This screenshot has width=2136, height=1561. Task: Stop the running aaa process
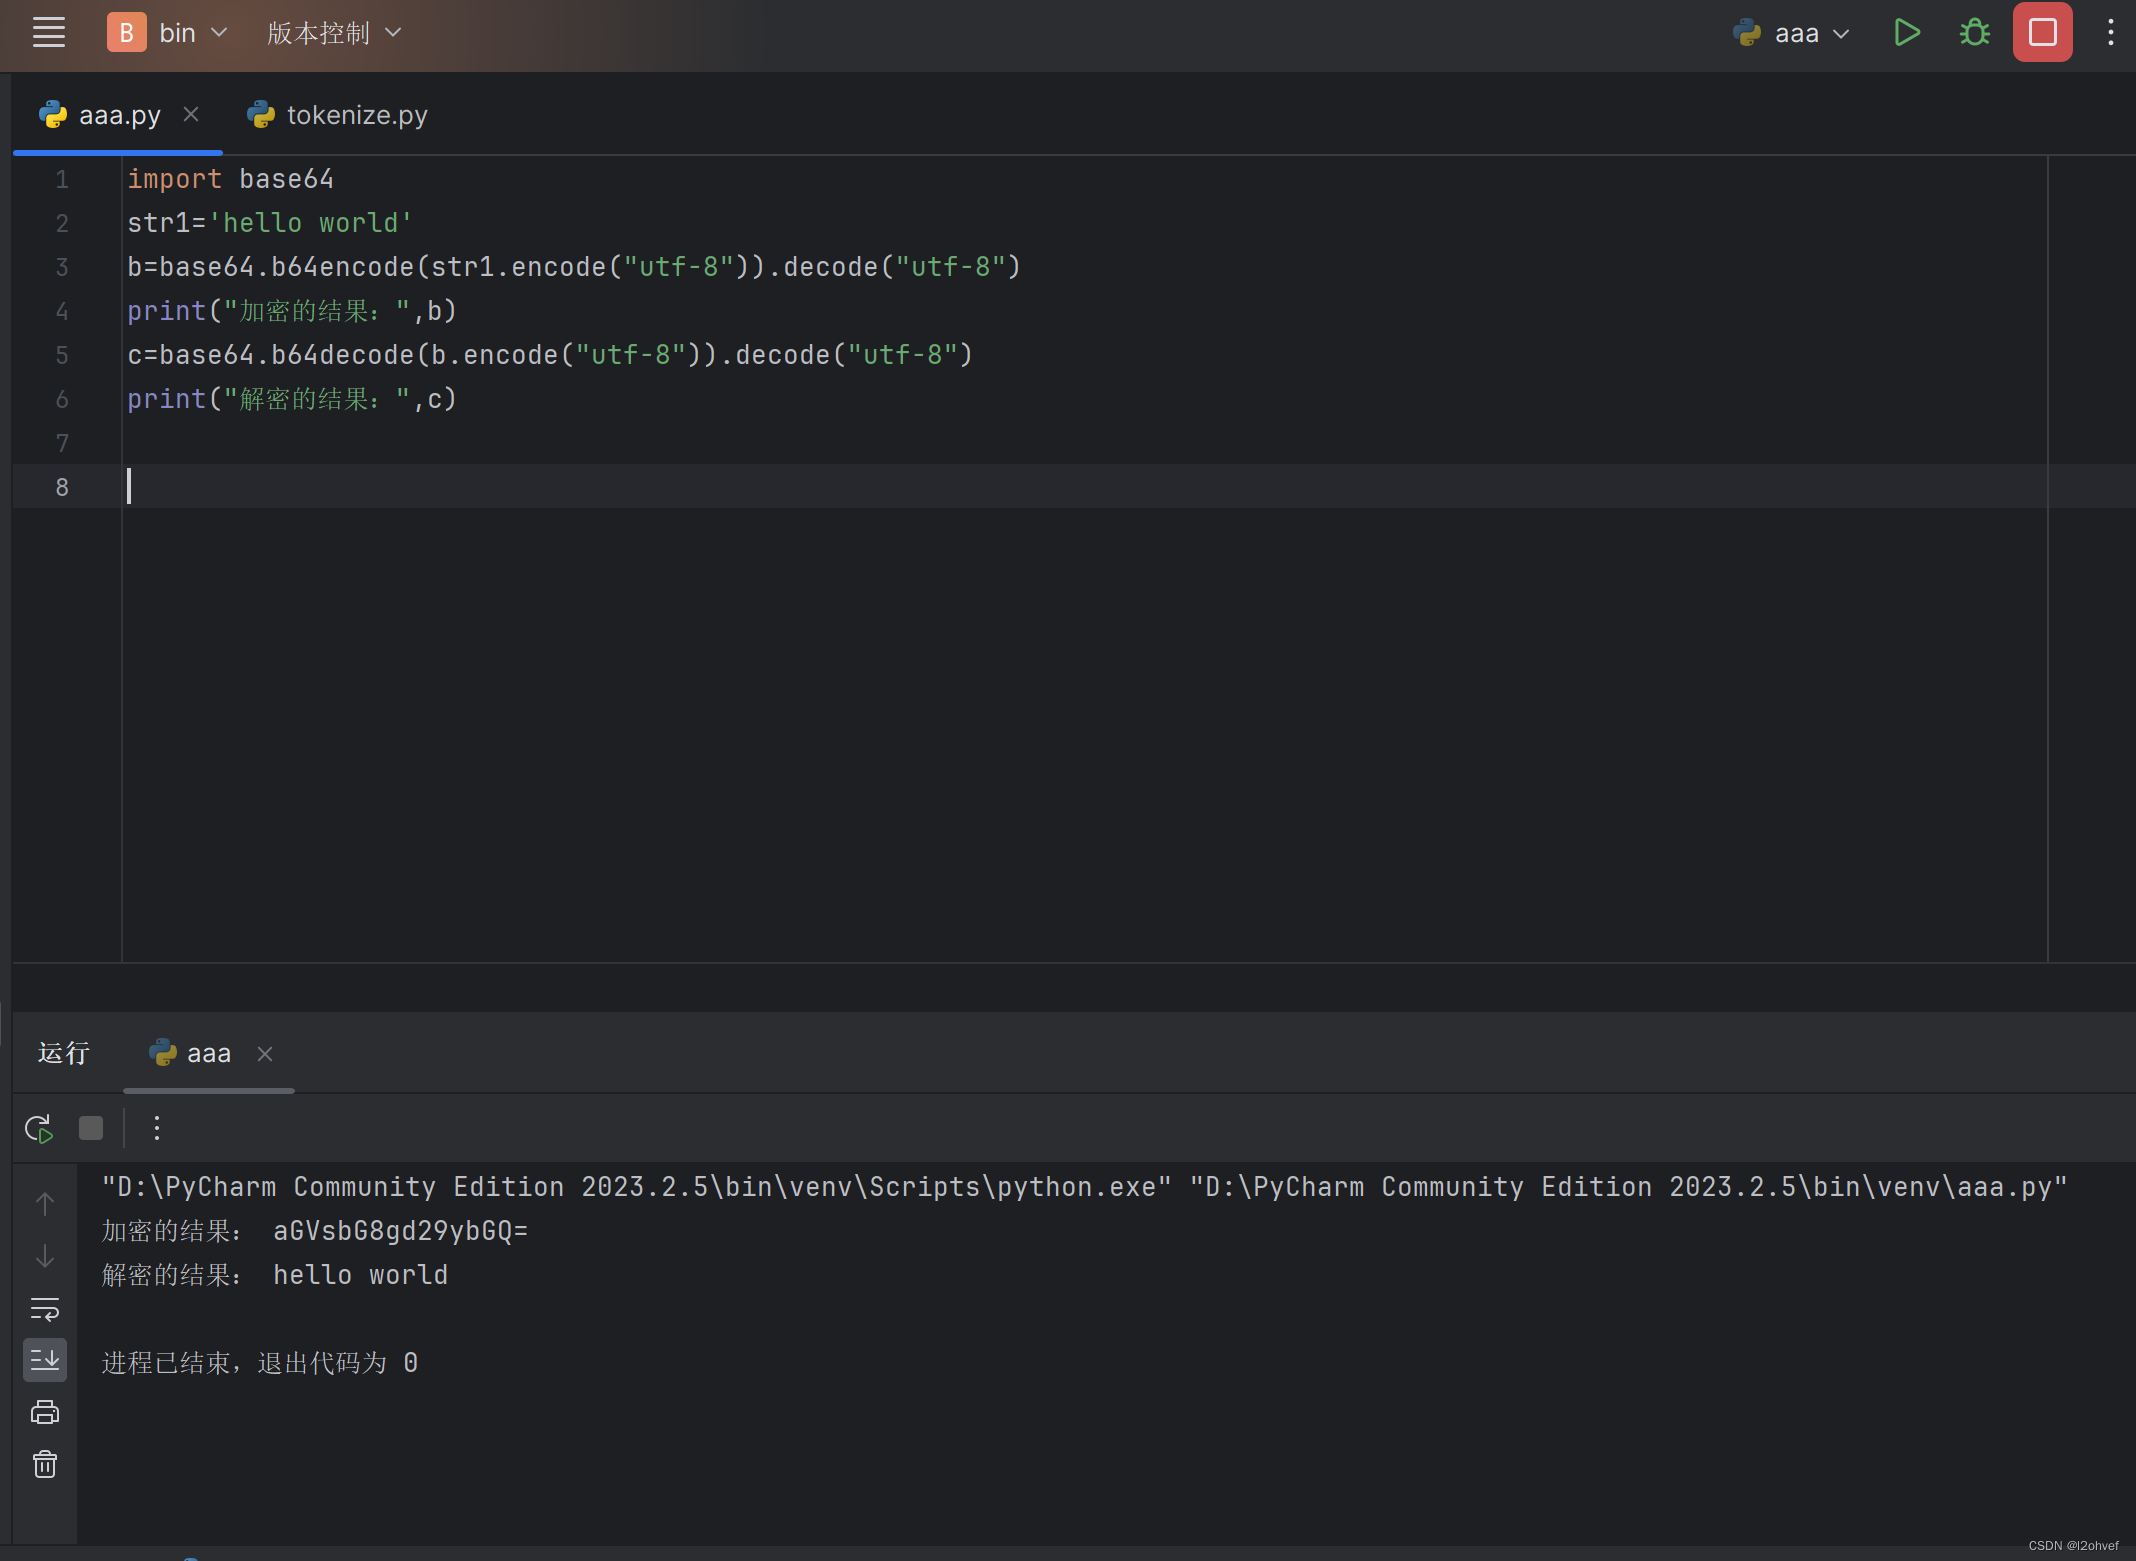[x=2041, y=32]
